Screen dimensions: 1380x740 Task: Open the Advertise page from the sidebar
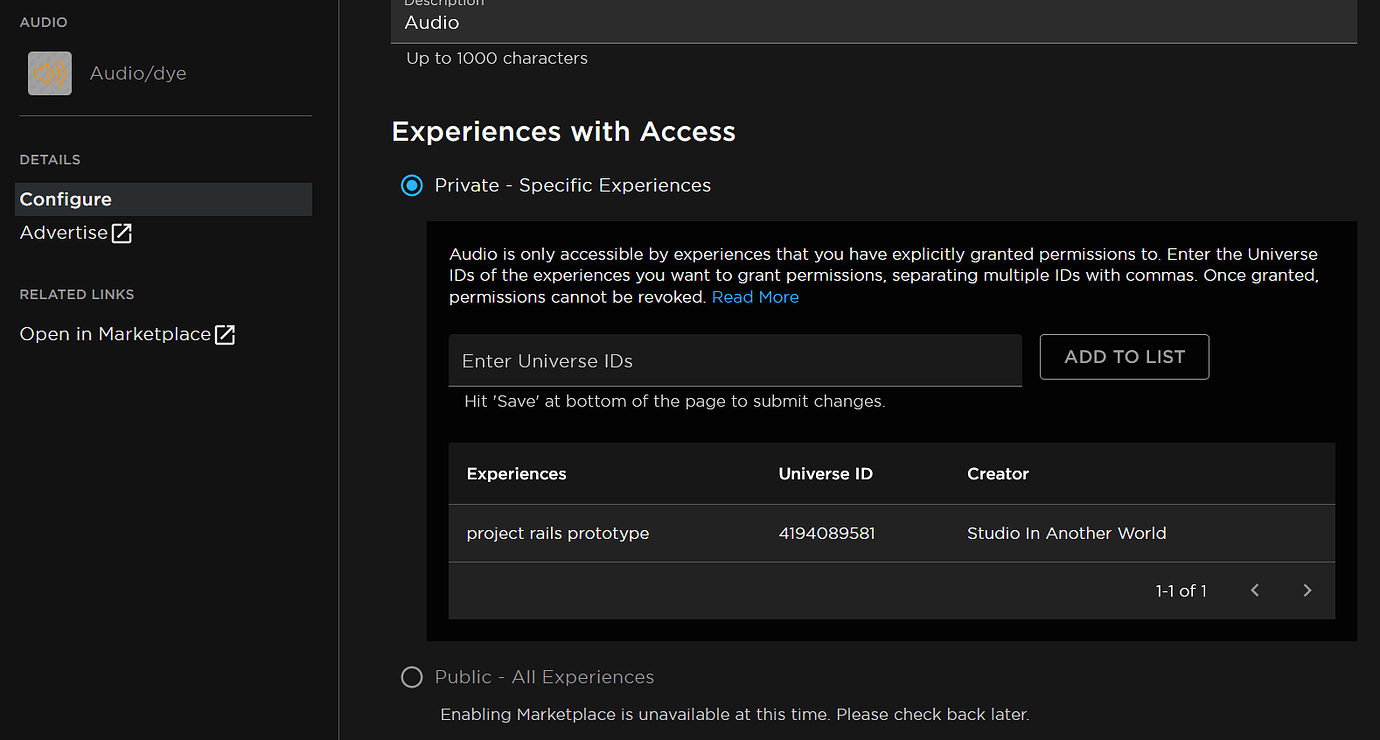click(x=62, y=232)
